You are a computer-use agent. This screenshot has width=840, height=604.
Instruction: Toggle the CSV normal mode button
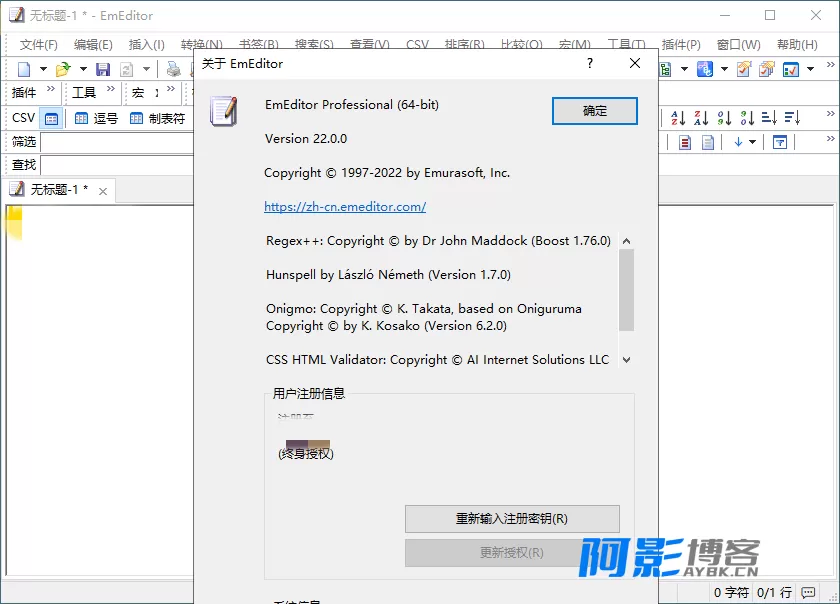tap(51, 118)
